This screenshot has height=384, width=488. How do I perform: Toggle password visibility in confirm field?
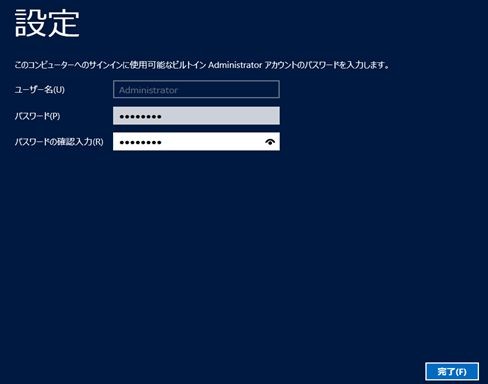(x=270, y=142)
